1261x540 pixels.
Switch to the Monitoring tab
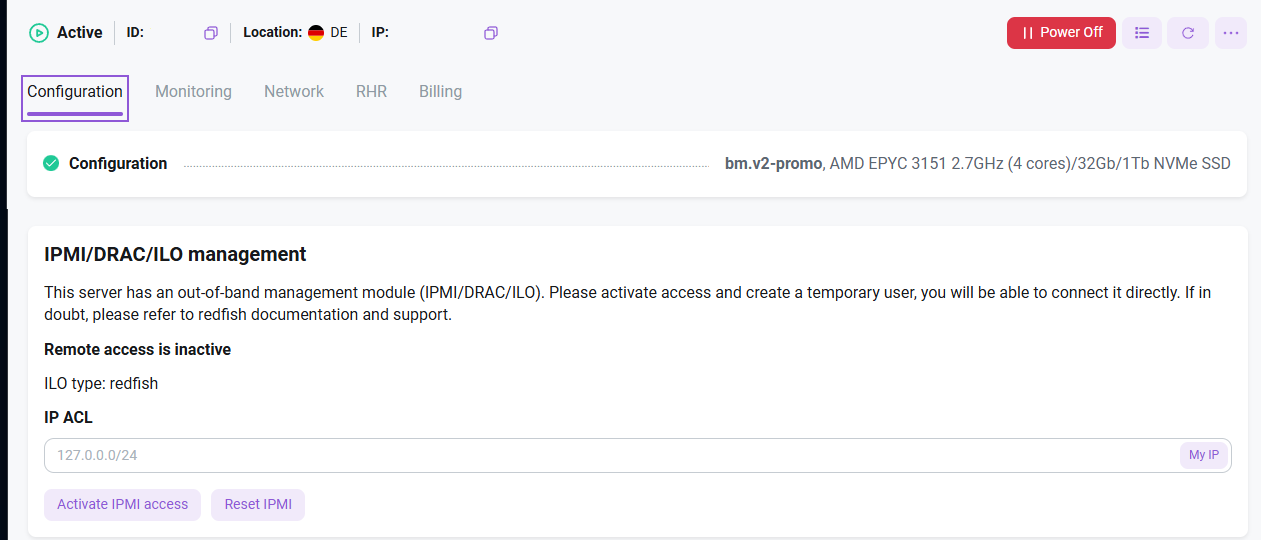[193, 91]
